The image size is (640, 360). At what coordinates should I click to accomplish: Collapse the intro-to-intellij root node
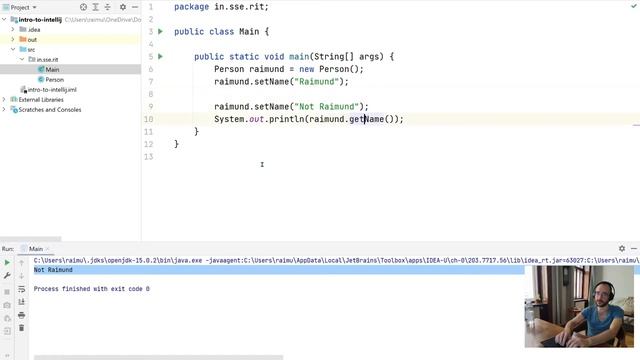4,19
